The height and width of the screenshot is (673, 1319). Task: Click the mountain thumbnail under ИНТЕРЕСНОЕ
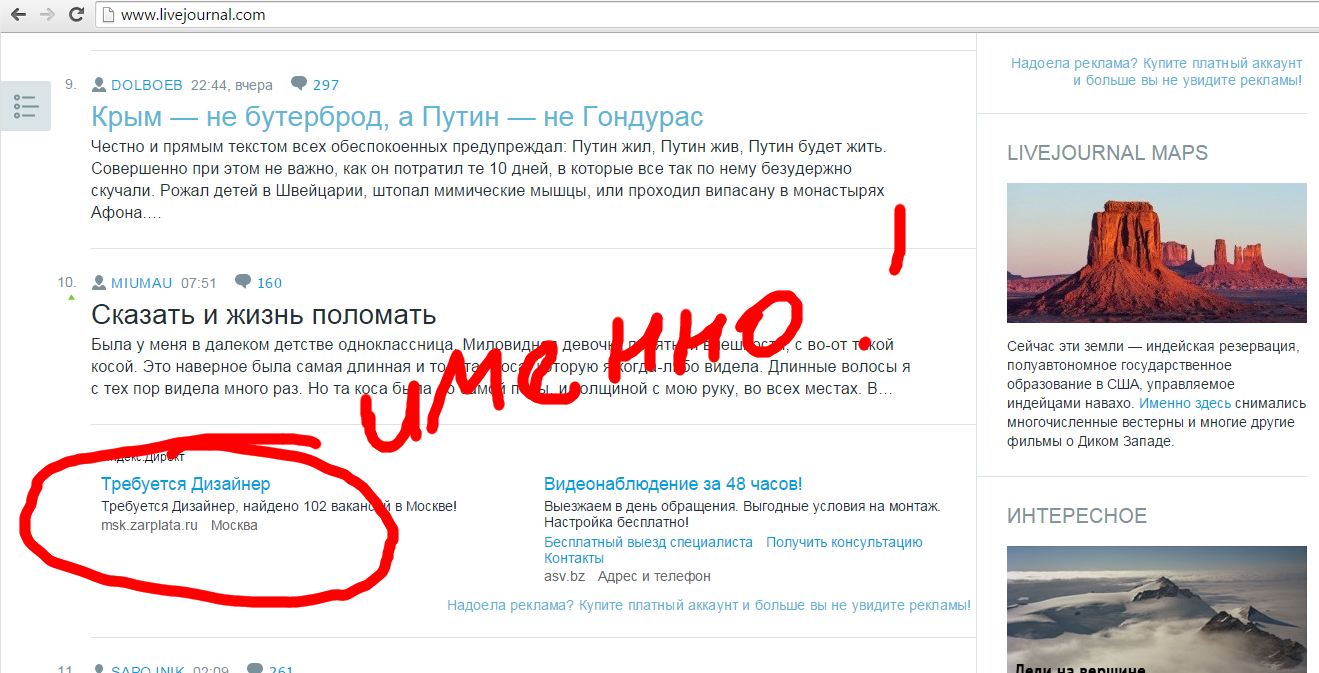[1156, 608]
